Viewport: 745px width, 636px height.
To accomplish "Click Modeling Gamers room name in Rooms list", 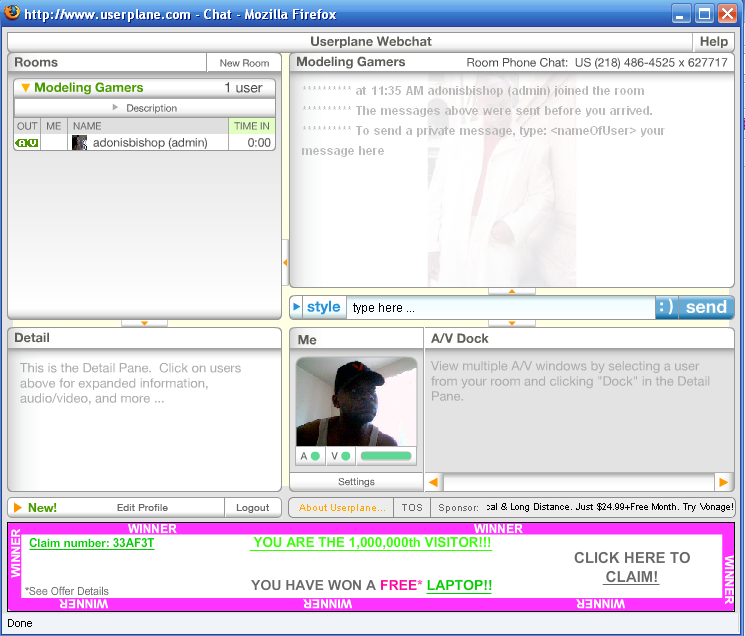I will tap(88, 87).
